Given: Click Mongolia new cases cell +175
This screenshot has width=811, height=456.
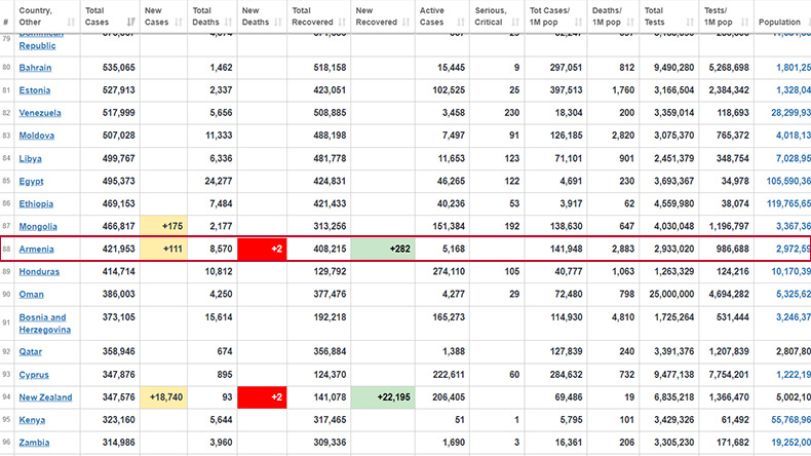Looking at the screenshot, I should (163, 226).
